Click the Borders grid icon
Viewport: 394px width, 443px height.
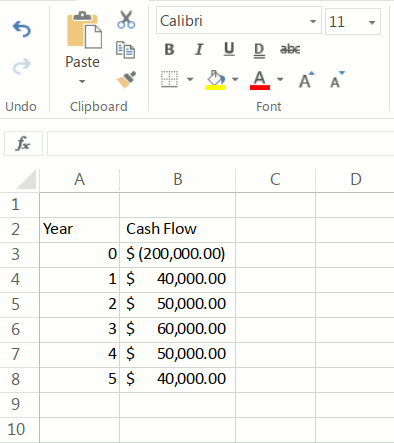pyautogui.click(x=169, y=79)
